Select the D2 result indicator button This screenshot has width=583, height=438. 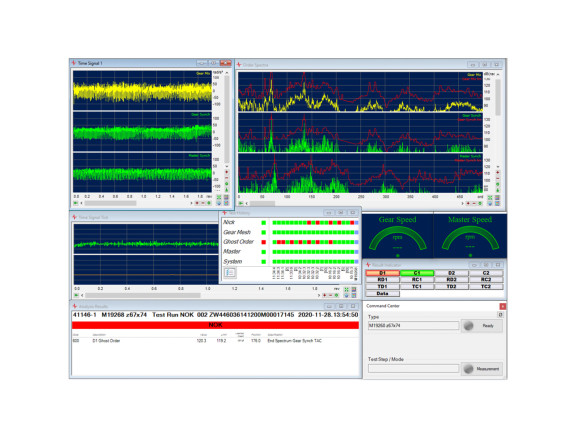451,273
